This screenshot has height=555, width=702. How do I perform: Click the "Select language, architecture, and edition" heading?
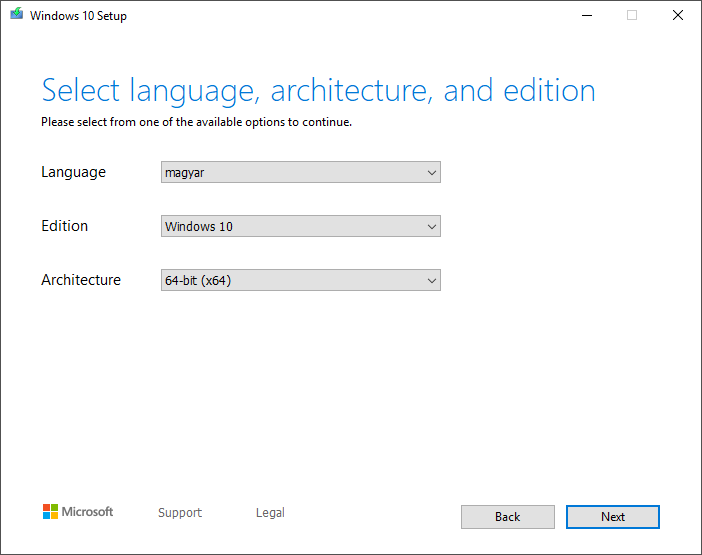tap(318, 91)
